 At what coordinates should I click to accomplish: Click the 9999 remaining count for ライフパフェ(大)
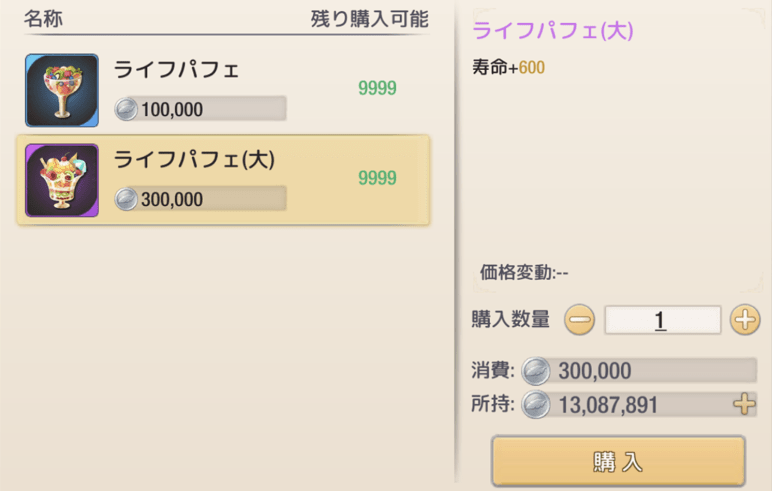tap(377, 178)
